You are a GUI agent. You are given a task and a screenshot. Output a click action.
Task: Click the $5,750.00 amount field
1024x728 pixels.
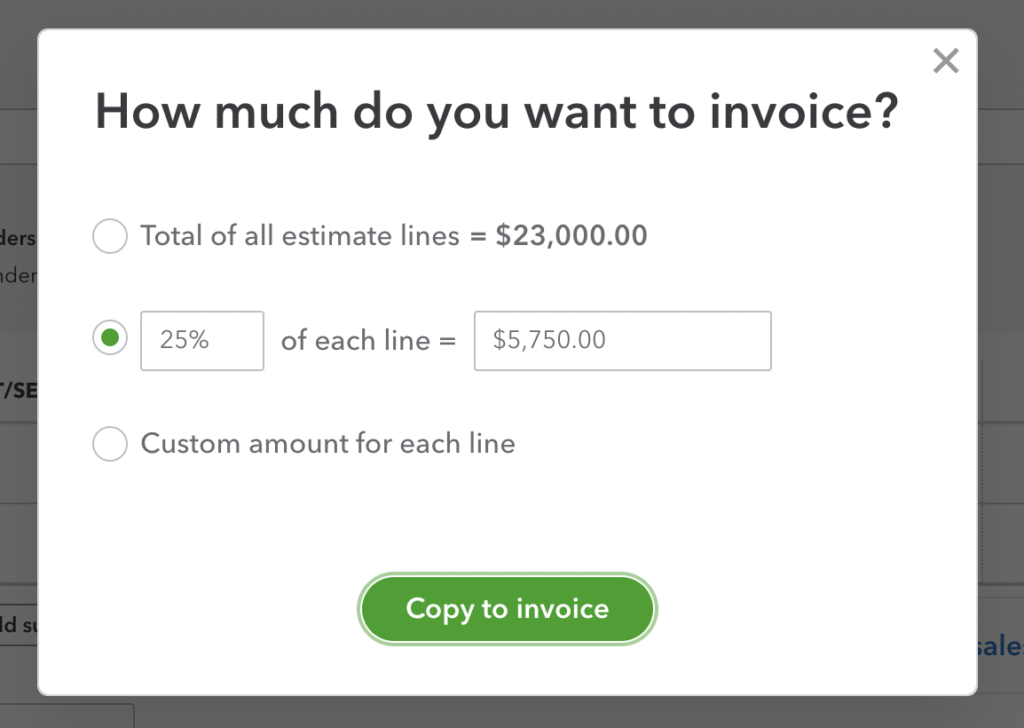tap(622, 341)
